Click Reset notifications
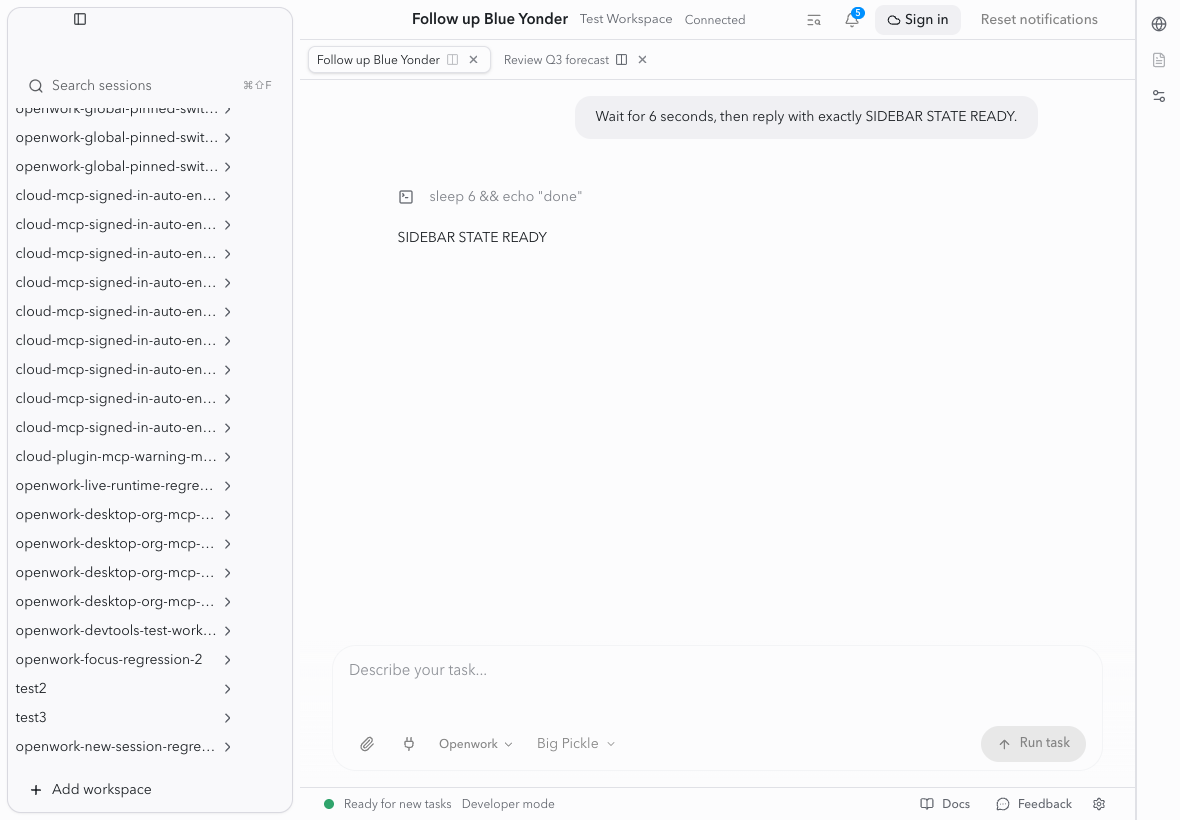This screenshot has height=820, width=1180. coord(1039,20)
